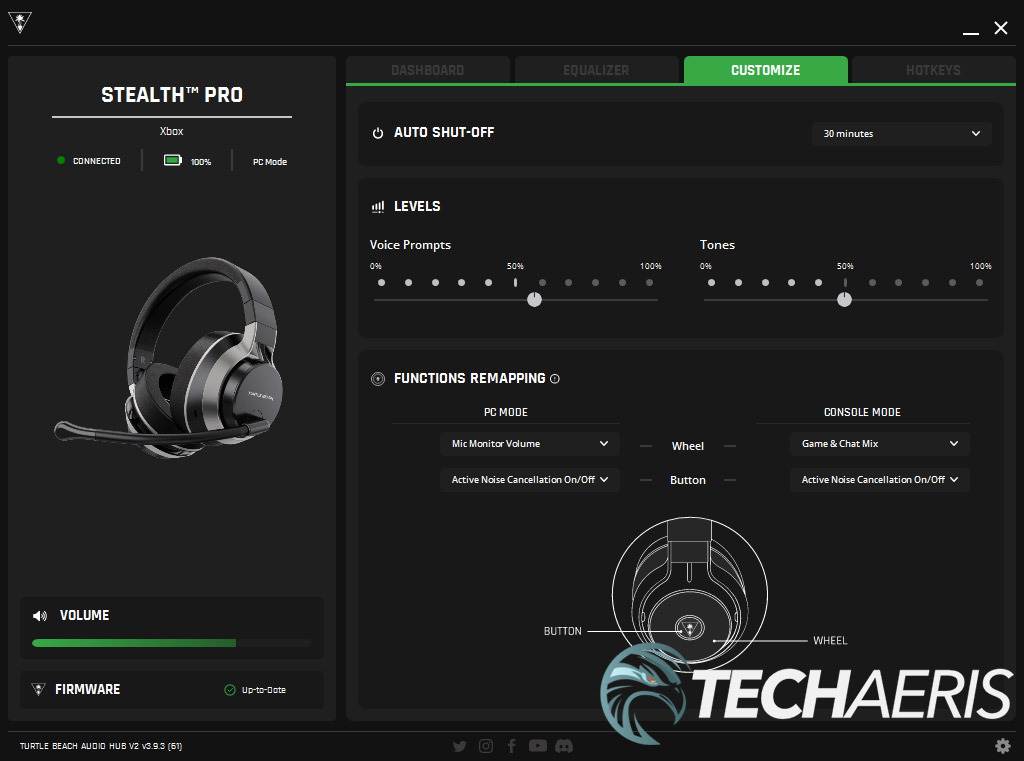1024x761 pixels.
Task: Click the Auto Shut-Off power icon
Action: pos(377,133)
